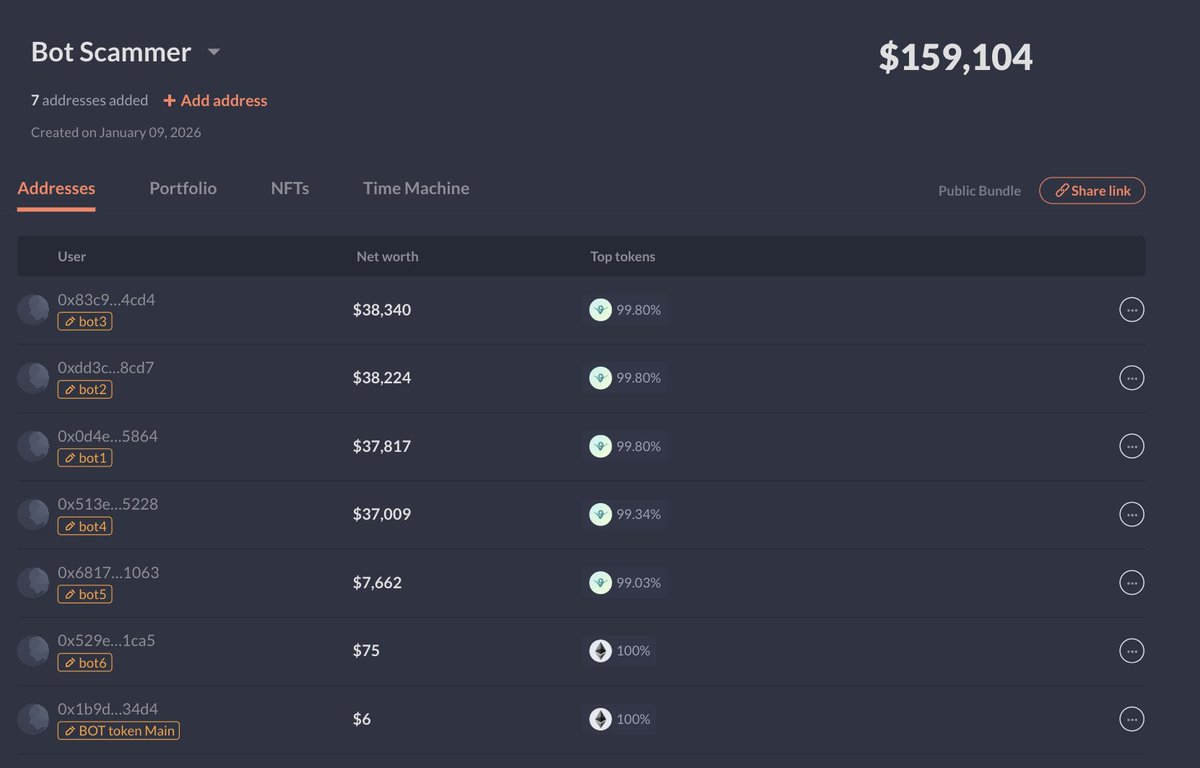Click the $37,009 net worth value
The height and width of the screenshot is (768, 1200).
click(x=382, y=514)
